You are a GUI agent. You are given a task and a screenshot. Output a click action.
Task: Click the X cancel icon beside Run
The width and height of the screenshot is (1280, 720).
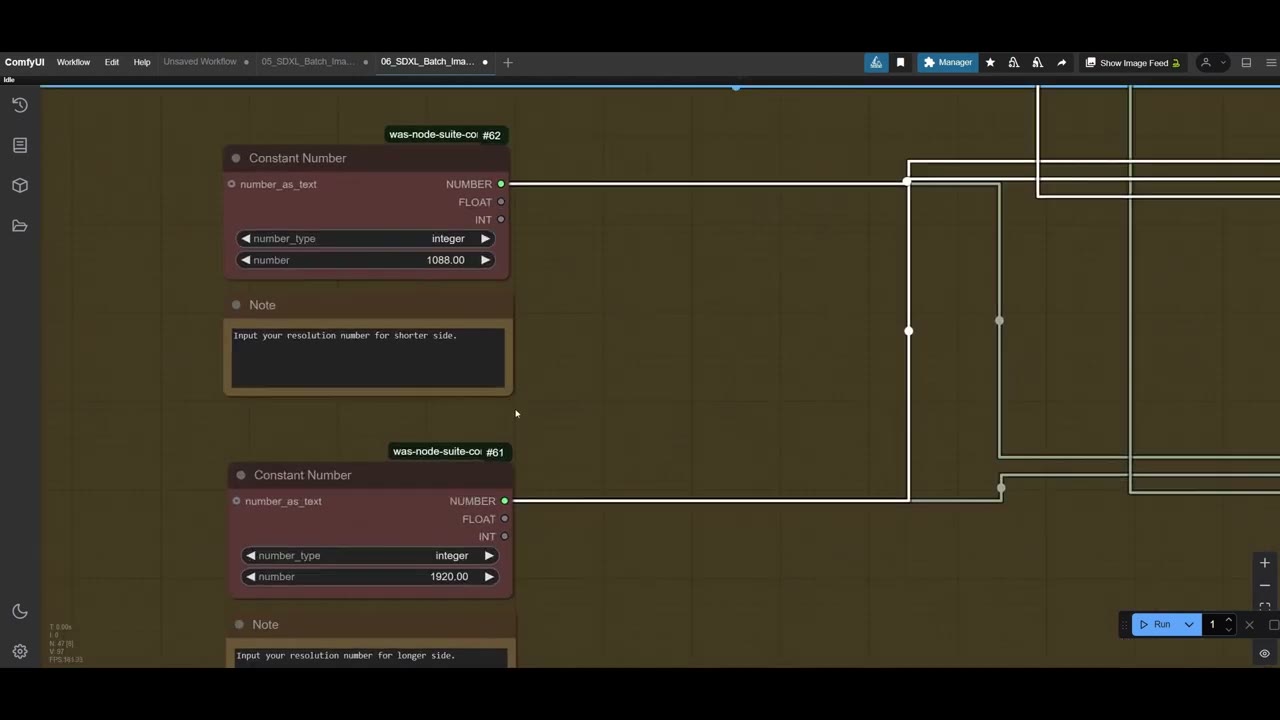(1249, 625)
